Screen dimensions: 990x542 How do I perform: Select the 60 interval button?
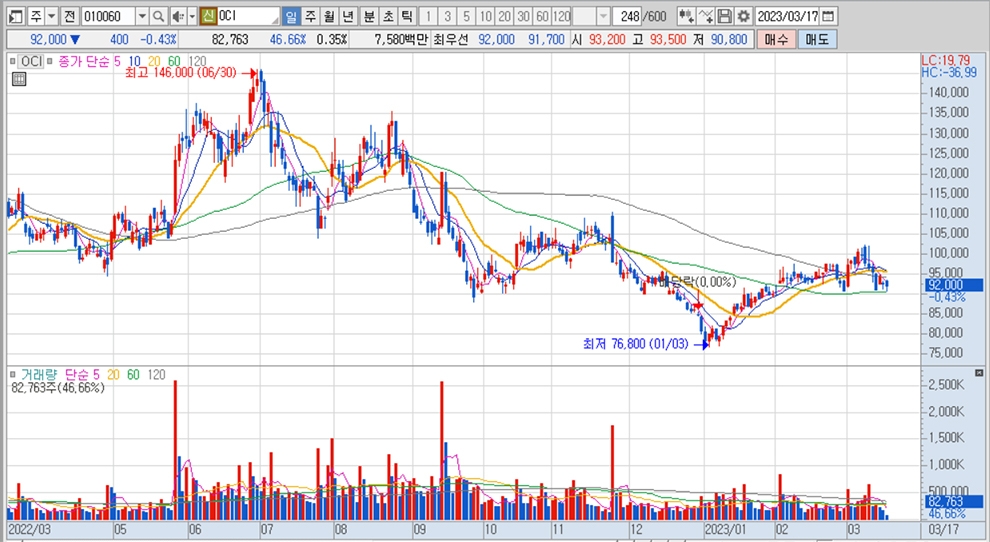click(x=542, y=16)
